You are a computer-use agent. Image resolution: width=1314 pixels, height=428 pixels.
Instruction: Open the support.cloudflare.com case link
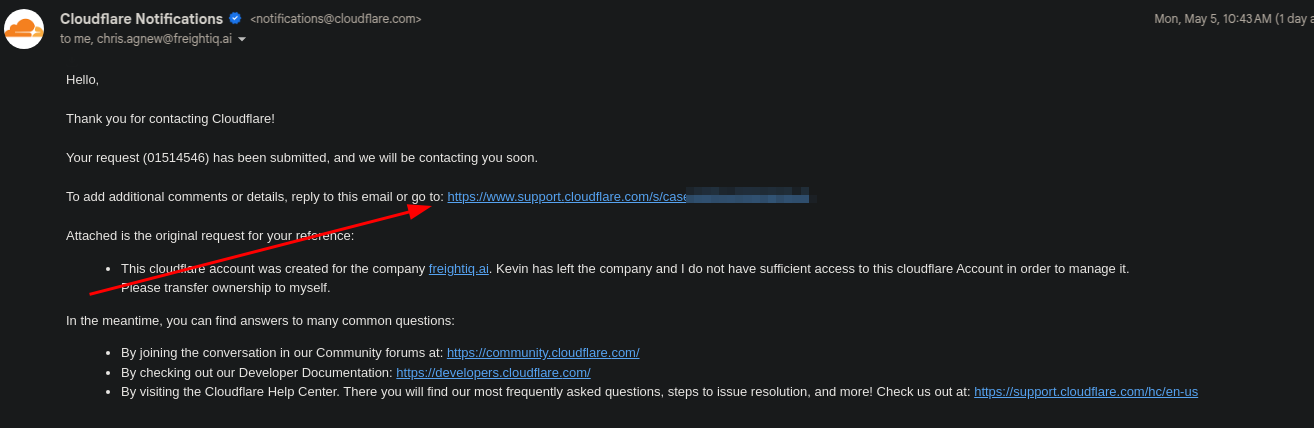tap(567, 197)
